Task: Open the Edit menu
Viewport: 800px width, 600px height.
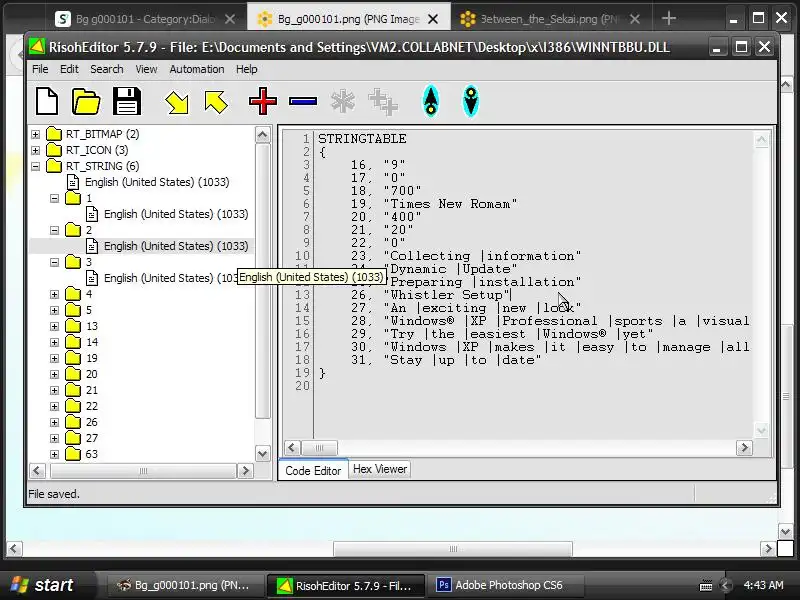Action: pos(69,69)
